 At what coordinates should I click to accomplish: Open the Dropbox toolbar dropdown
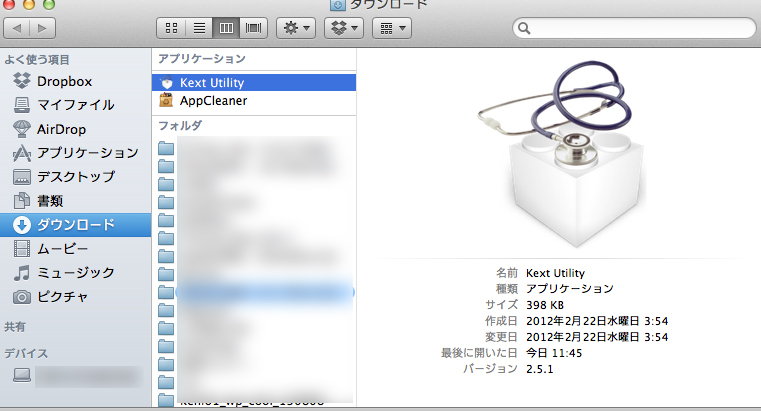pos(344,28)
